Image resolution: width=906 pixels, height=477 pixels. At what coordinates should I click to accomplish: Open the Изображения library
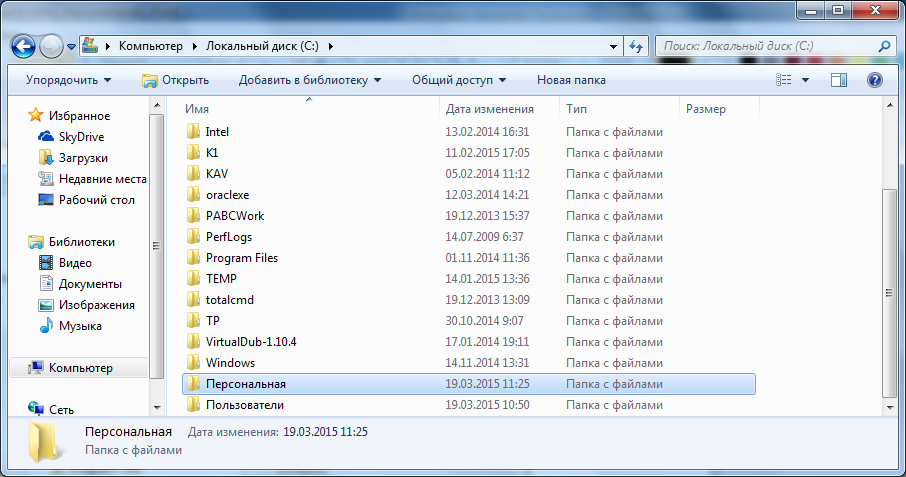(x=87, y=305)
